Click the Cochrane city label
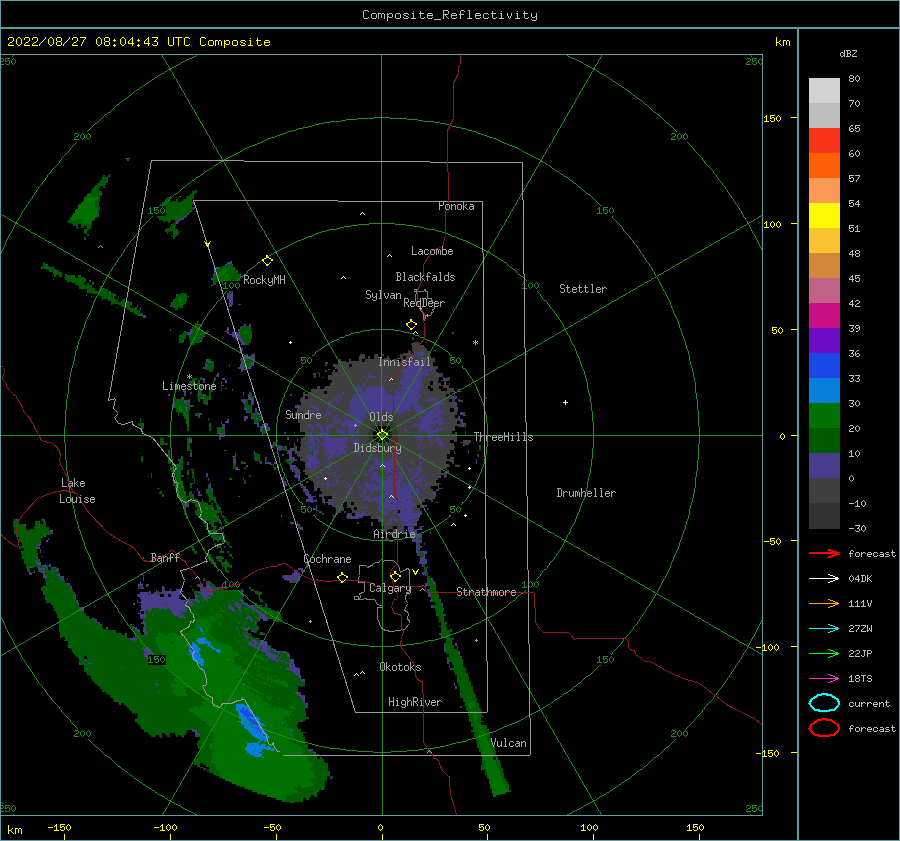Image resolution: width=900 pixels, height=841 pixels. 327,559
